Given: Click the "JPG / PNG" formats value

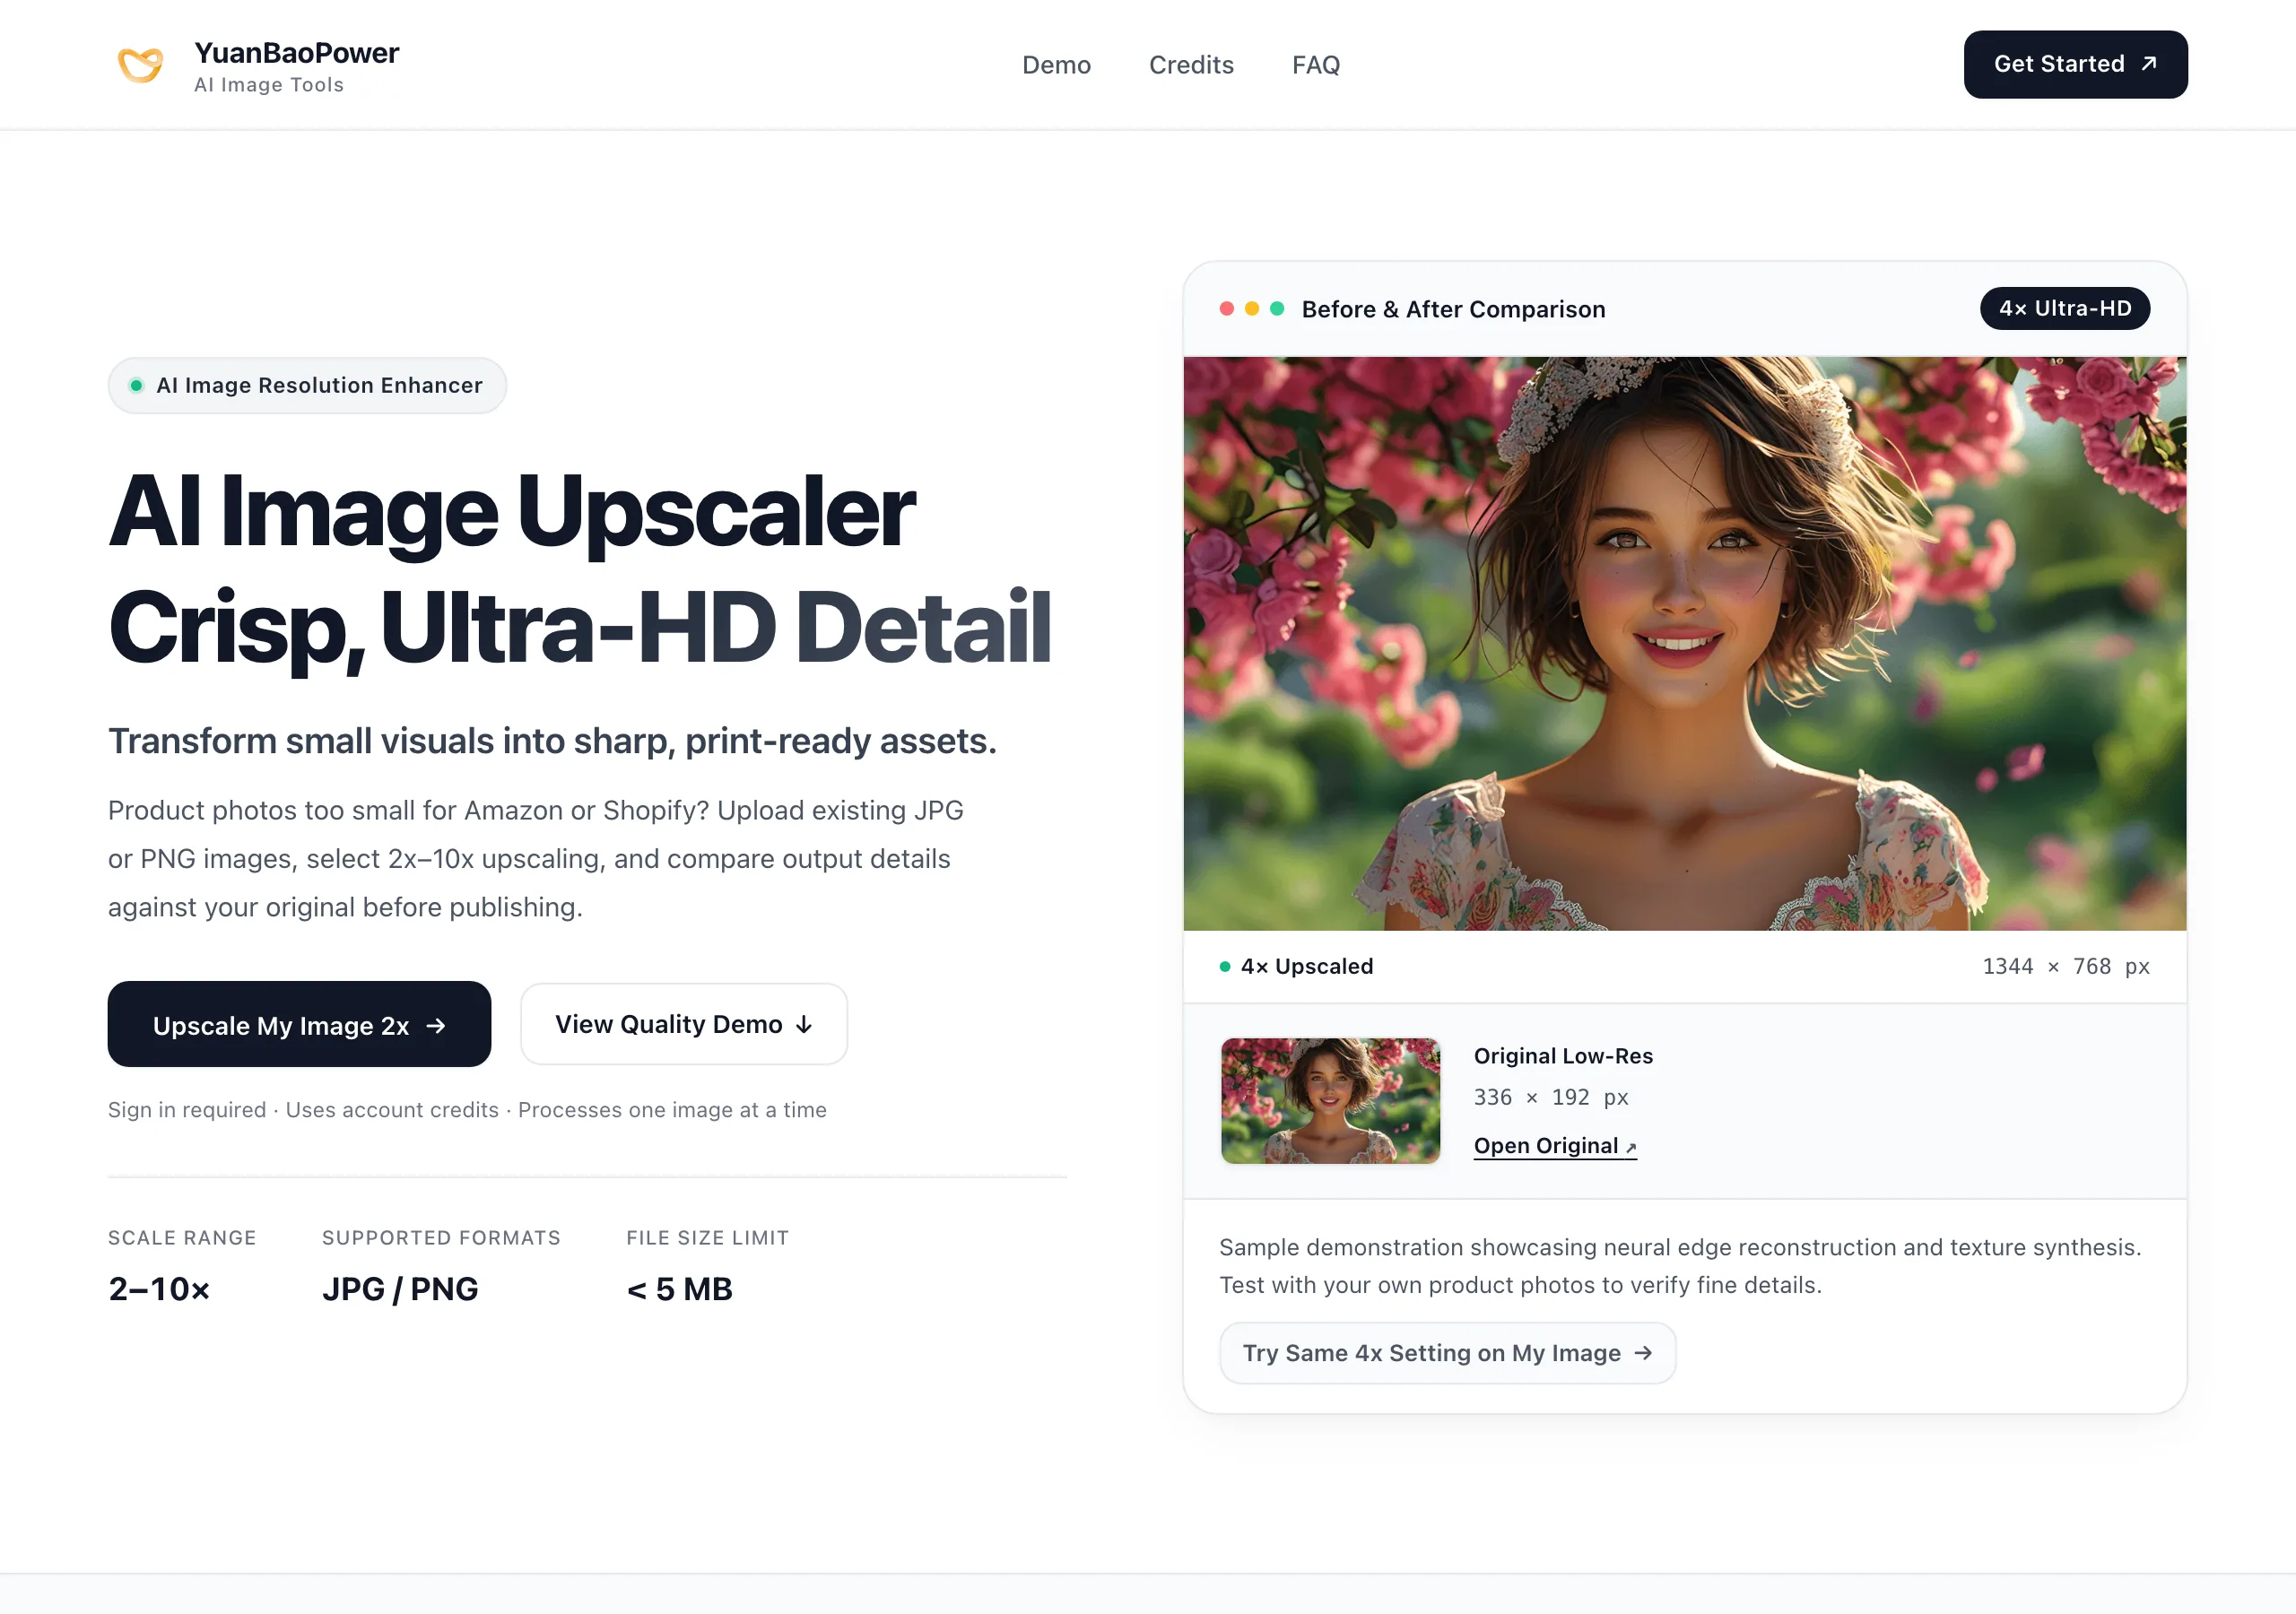Looking at the screenshot, I should point(400,1289).
